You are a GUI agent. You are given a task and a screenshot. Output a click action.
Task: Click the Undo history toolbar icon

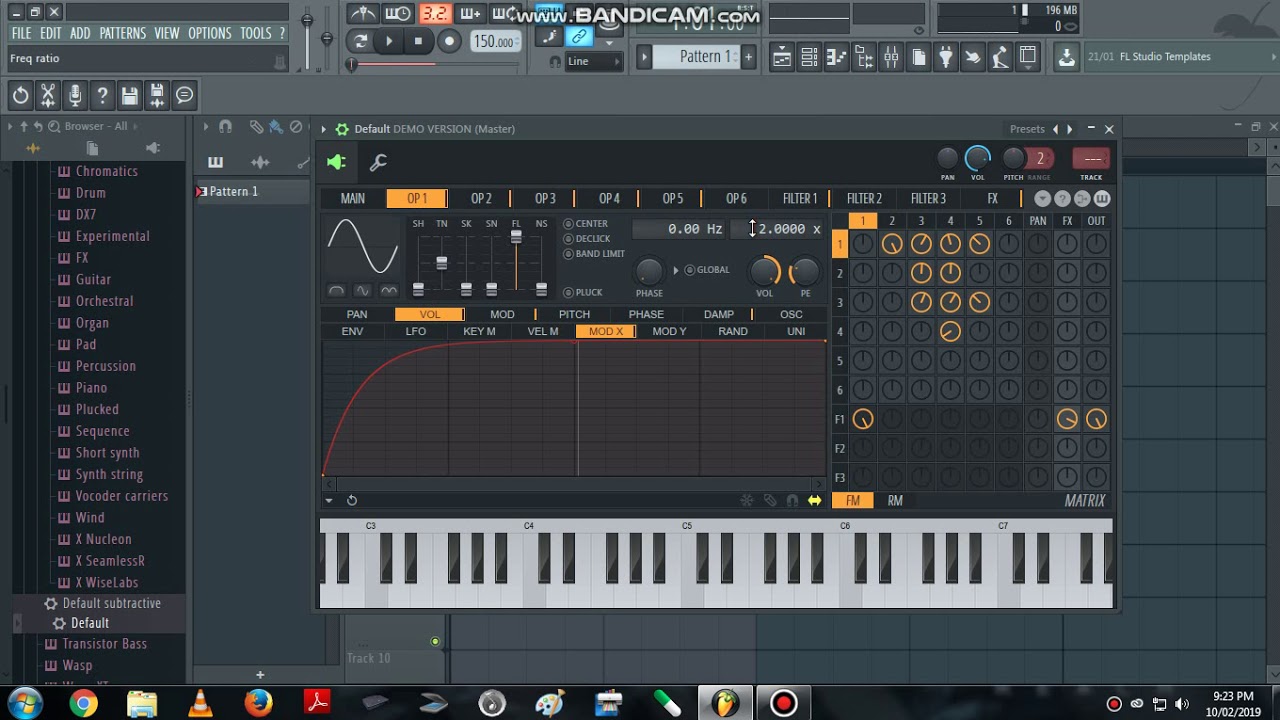20,95
